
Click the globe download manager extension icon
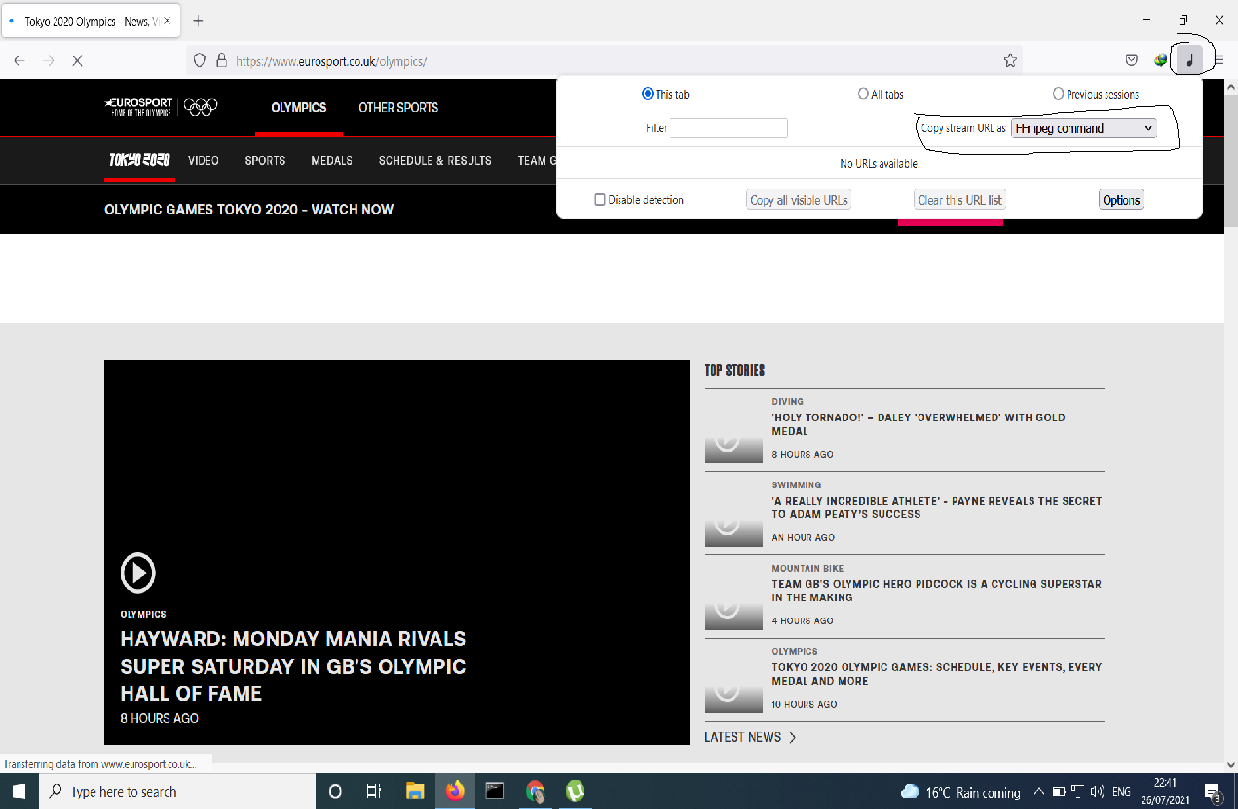point(1160,60)
